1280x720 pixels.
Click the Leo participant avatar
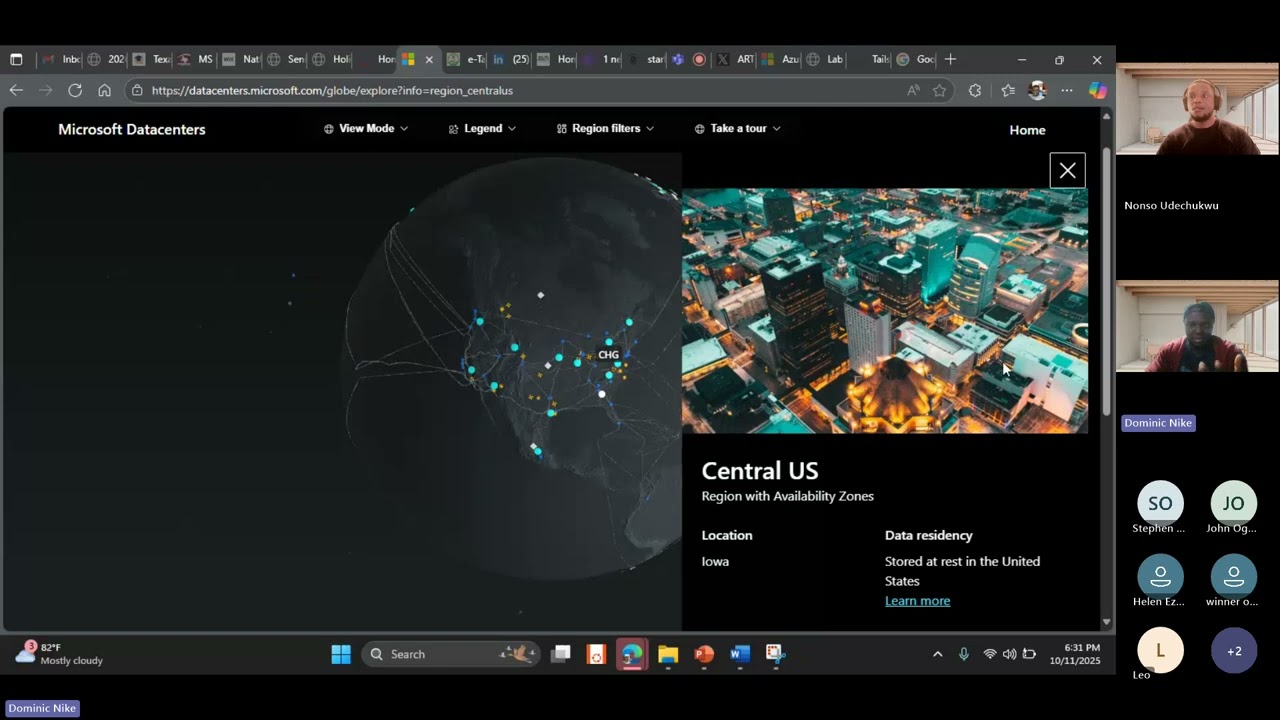click(x=1160, y=650)
